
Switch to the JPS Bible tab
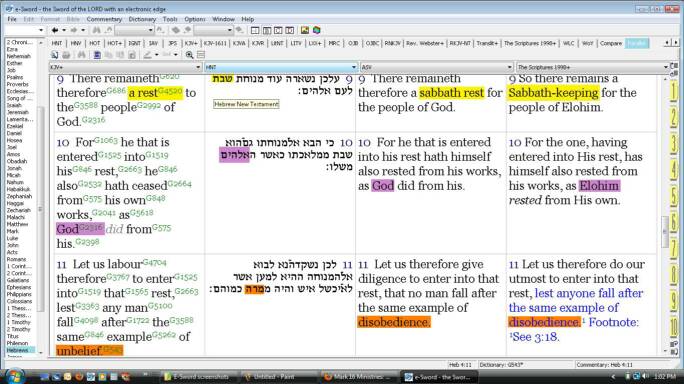(172, 43)
